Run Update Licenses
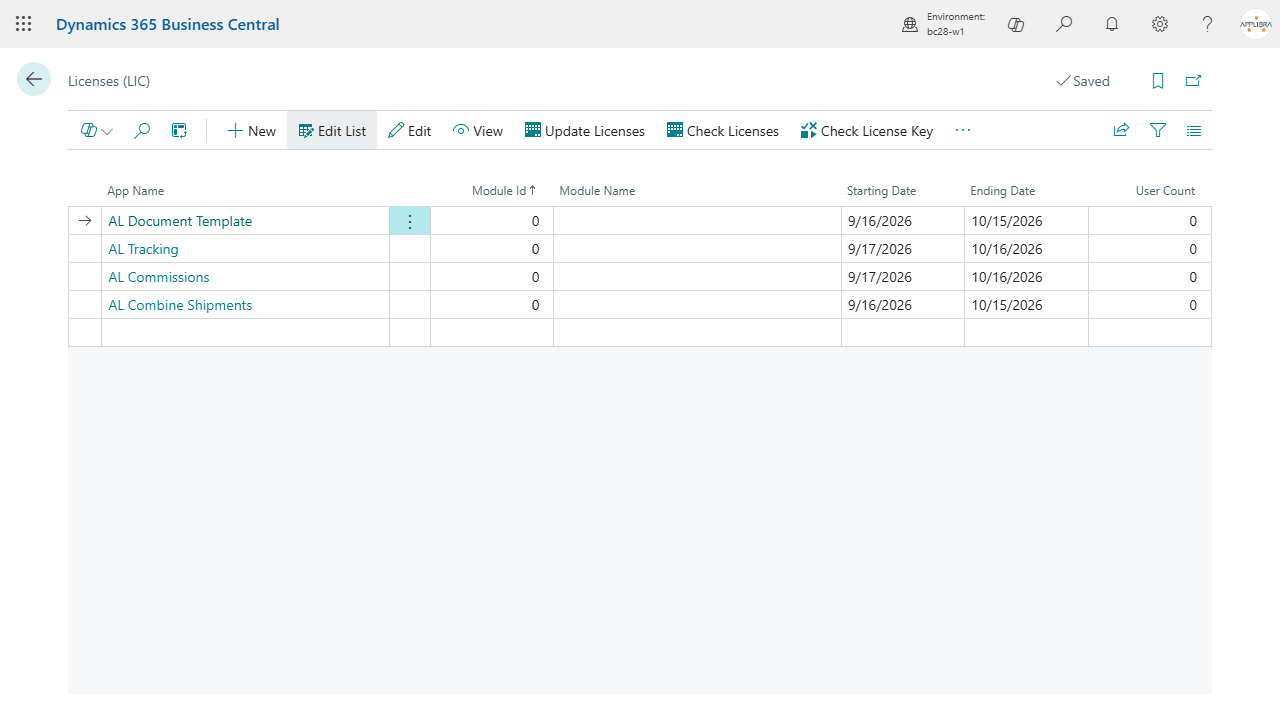The image size is (1280, 720). point(585,130)
